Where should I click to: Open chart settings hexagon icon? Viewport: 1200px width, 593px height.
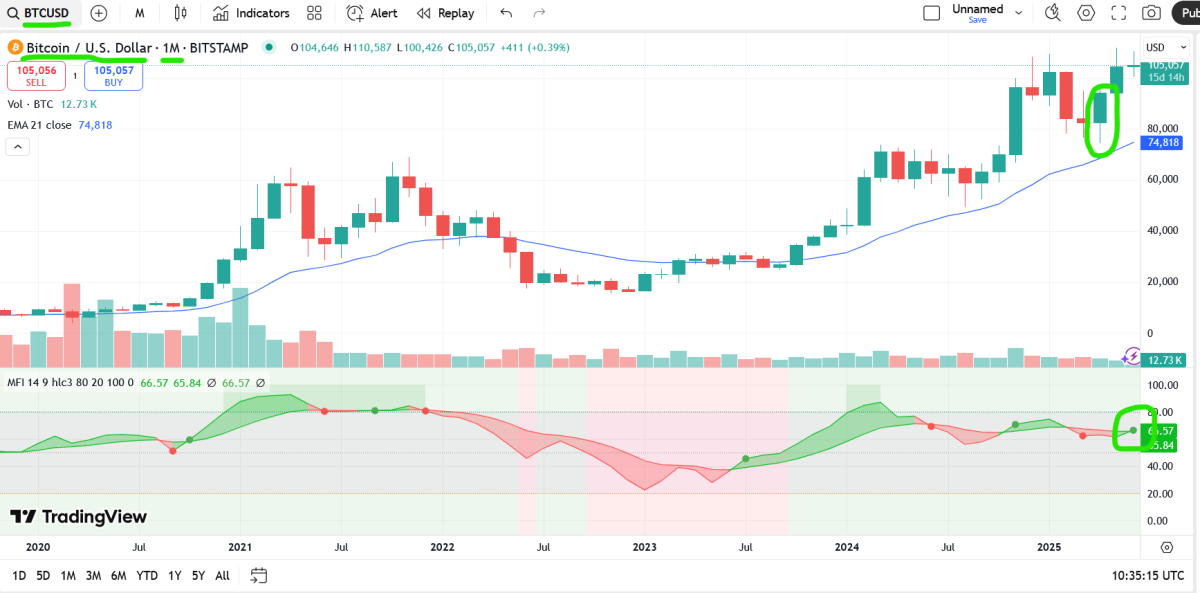pos(1086,13)
